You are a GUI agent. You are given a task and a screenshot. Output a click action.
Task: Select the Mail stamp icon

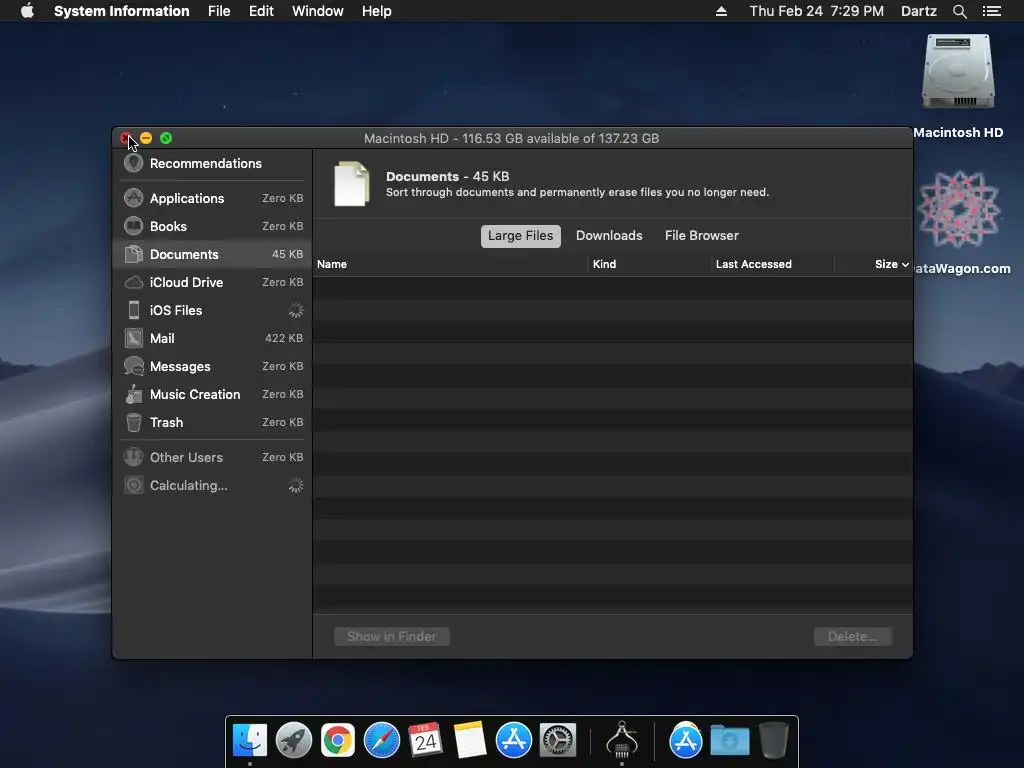[133, 338]
